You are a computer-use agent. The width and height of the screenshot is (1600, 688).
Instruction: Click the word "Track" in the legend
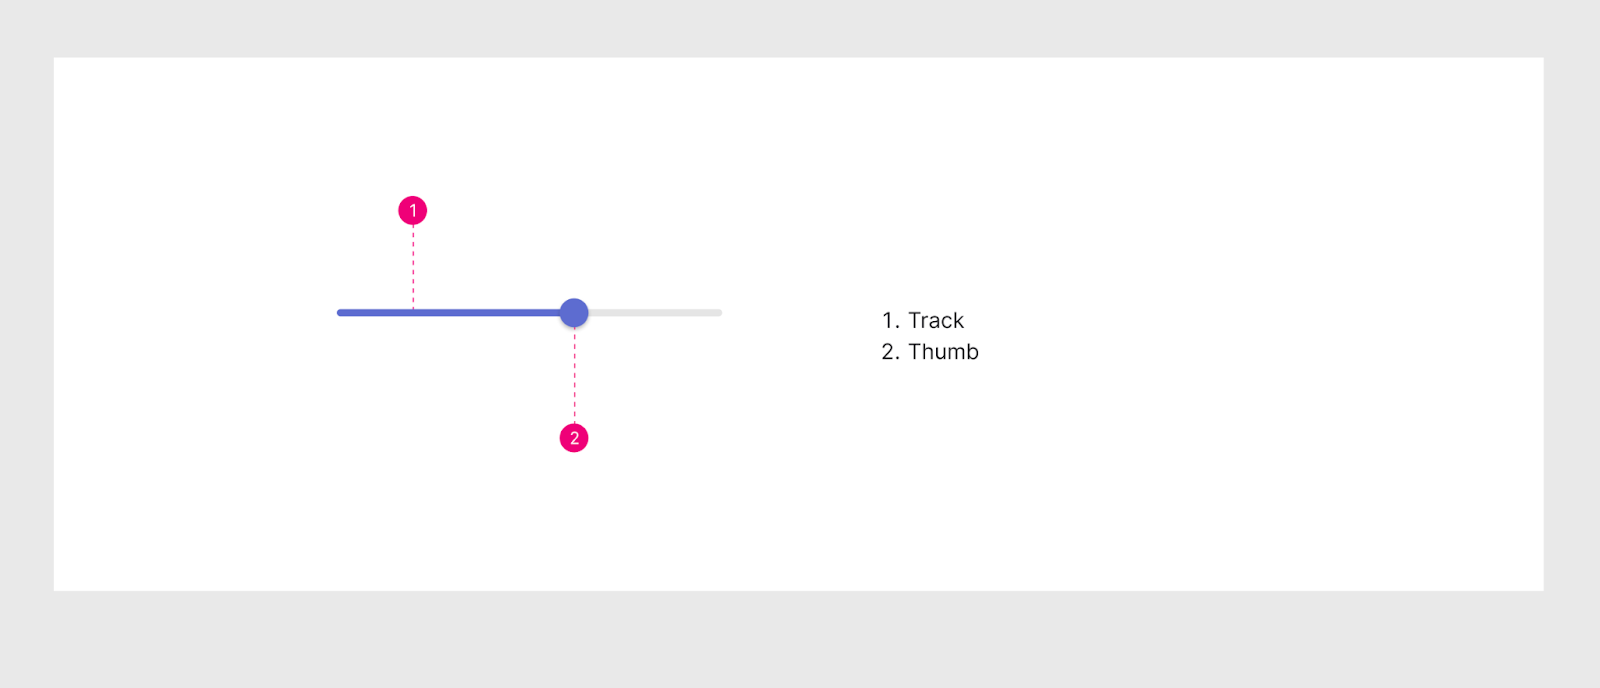coord(936,320)
